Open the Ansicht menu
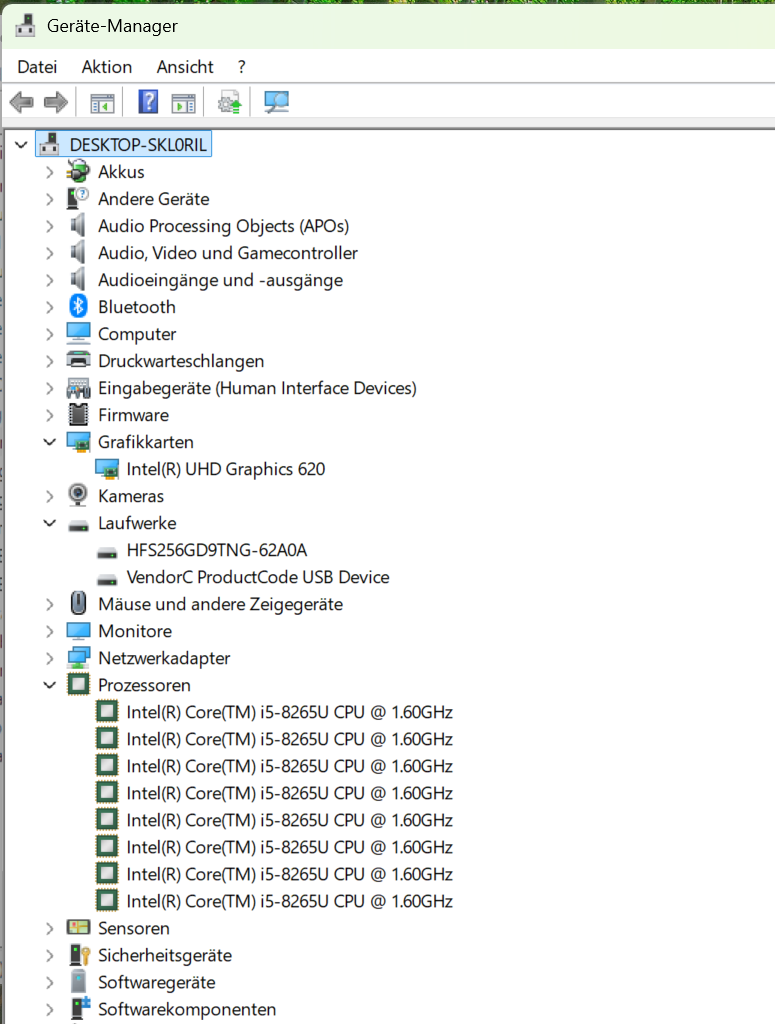The width and height of the screenshot is (775, 1024). pyautogui.click(x=185, y=67)
